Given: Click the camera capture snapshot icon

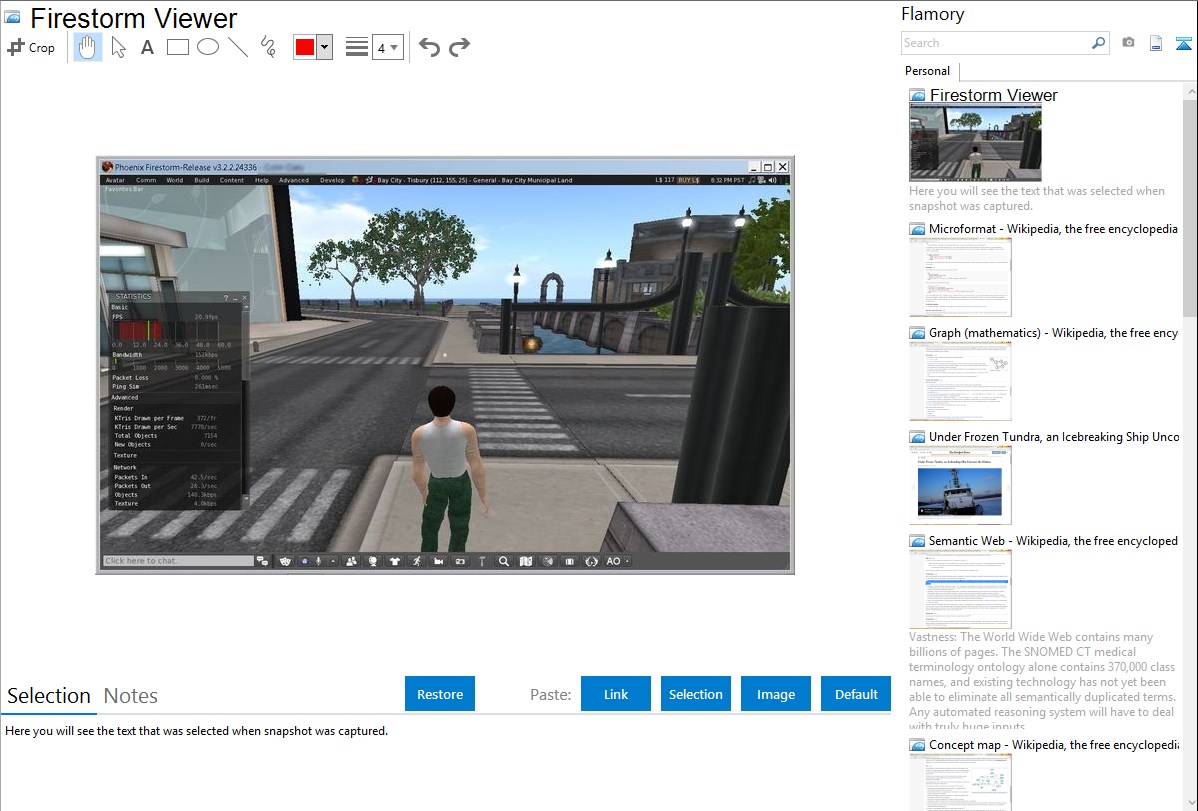Looking at the screenshot, I should coord(1128,43).
